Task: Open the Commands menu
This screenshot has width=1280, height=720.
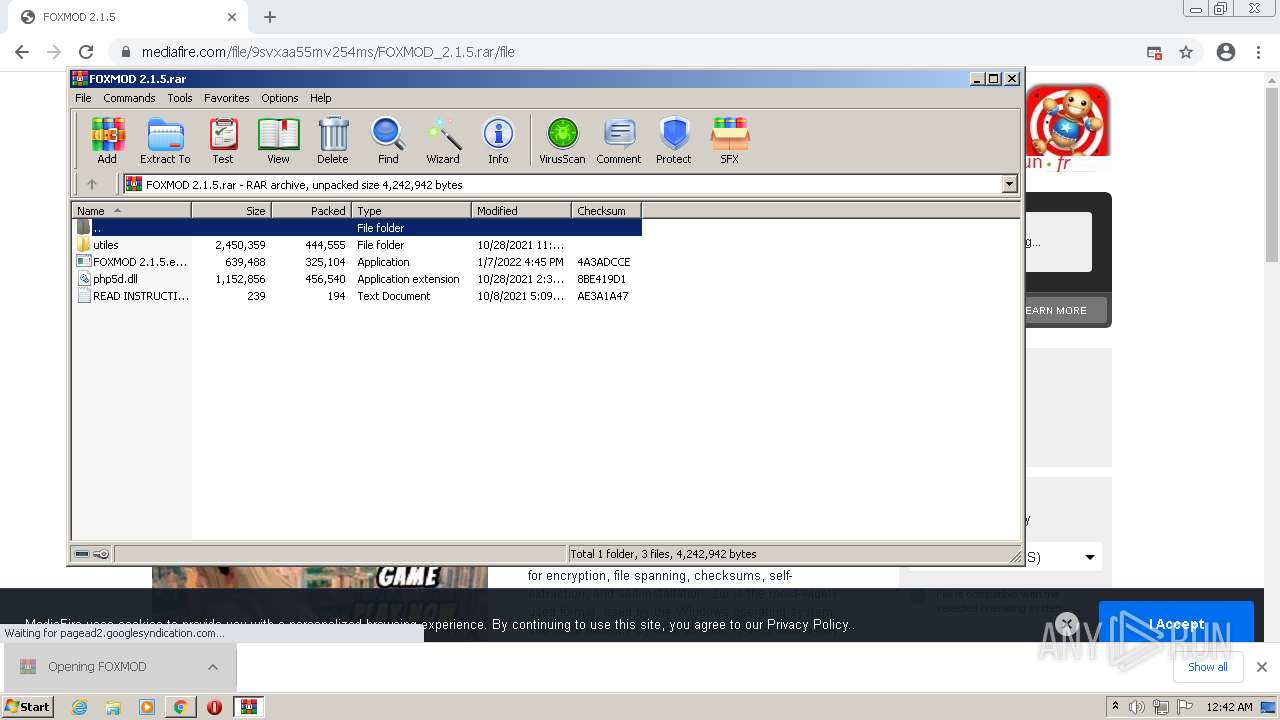Action: pyautogui.click(x=129, y=98)
